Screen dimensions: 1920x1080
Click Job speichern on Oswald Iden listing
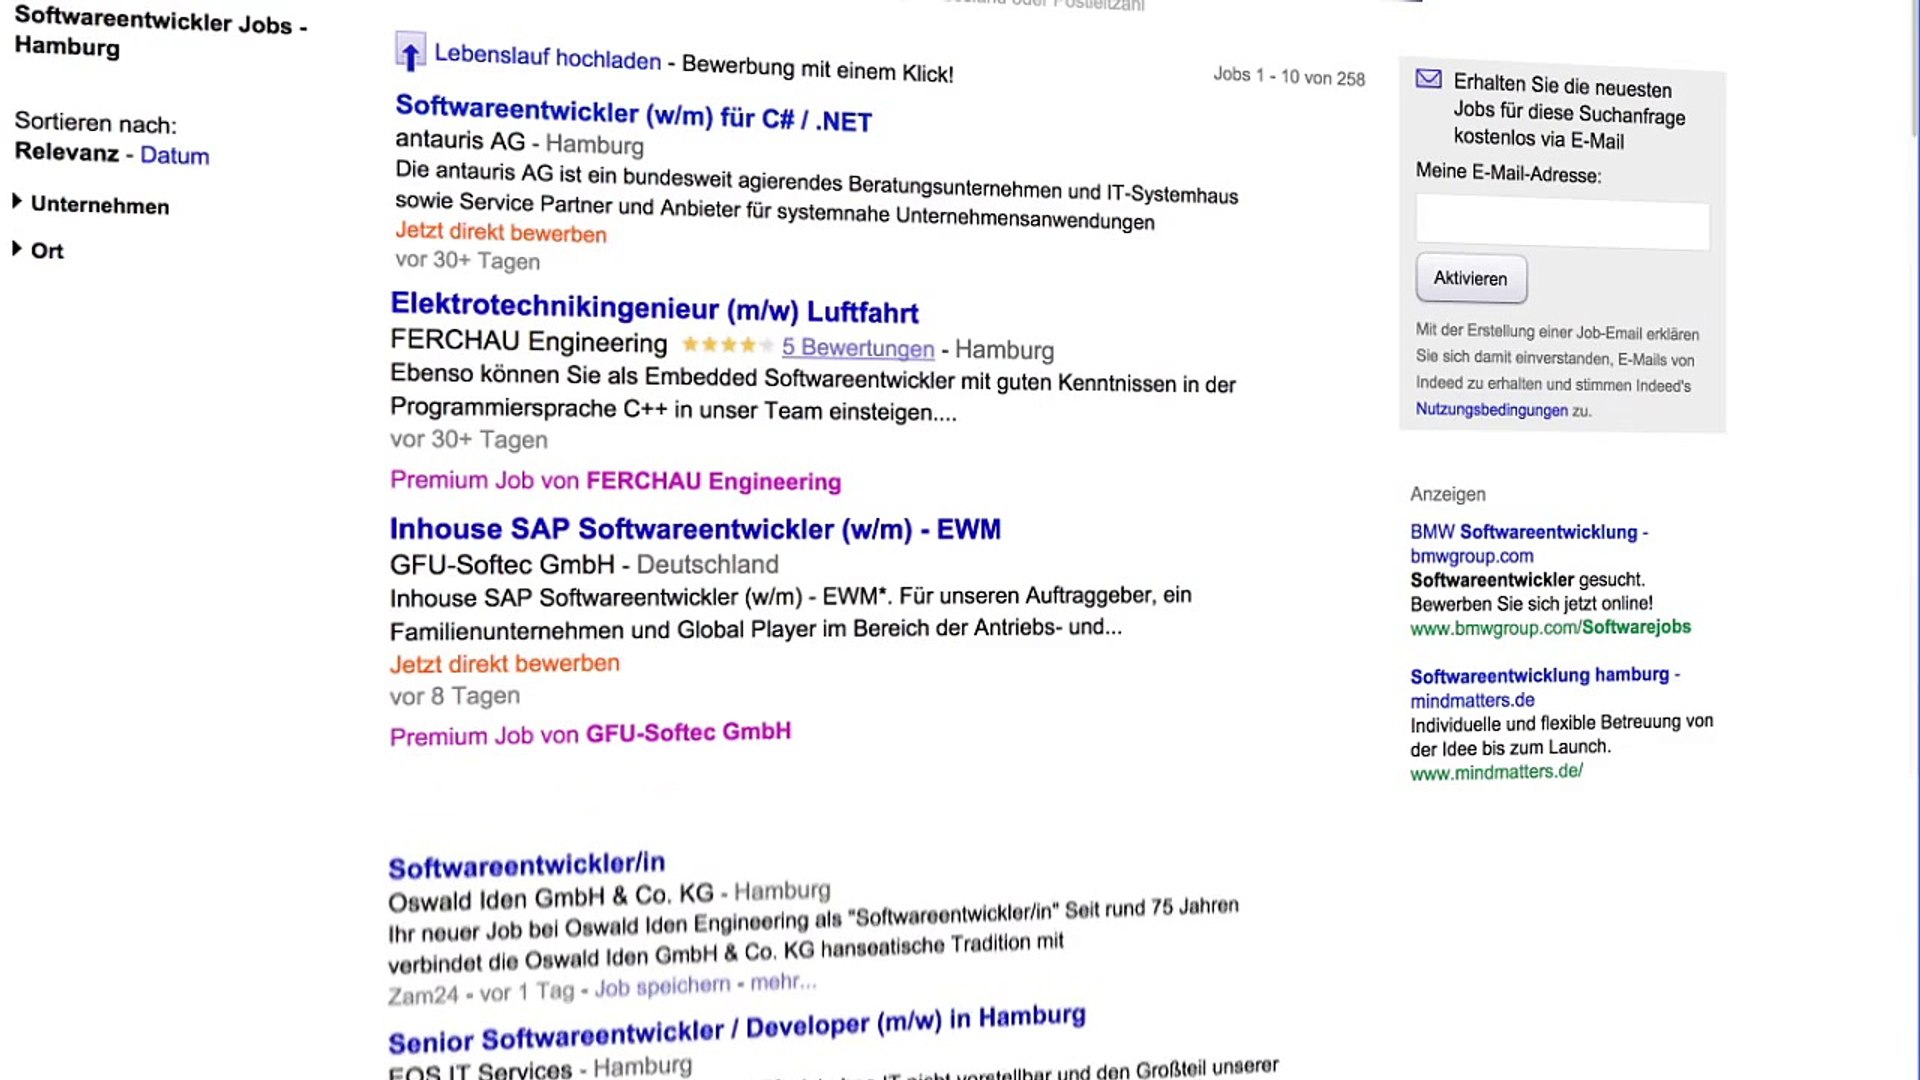[x=662, y=987]
